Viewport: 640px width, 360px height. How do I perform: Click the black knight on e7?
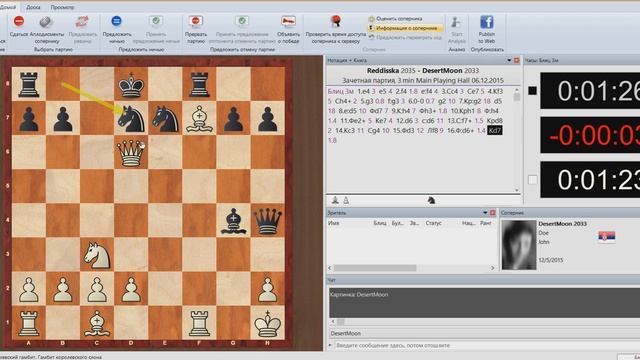pyautogui.click(x=165, y=119)
